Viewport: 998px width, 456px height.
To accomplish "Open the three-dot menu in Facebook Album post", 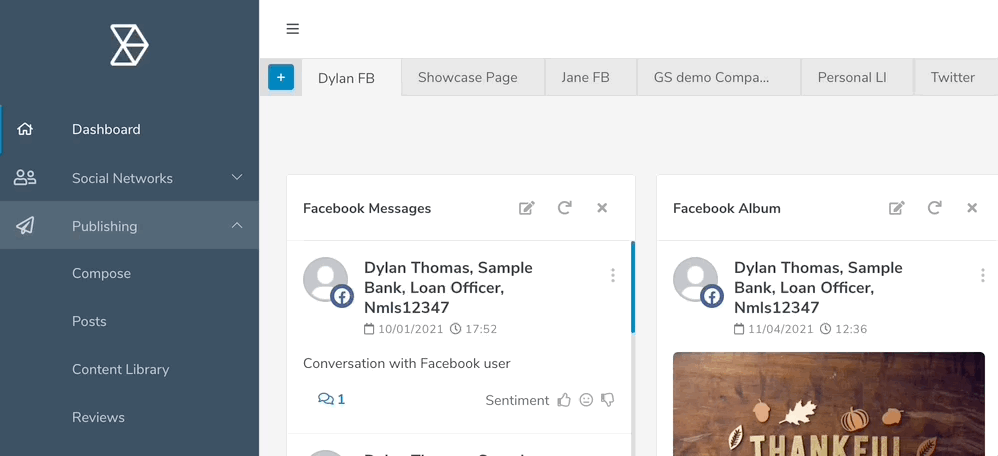I will click(983, 275).
